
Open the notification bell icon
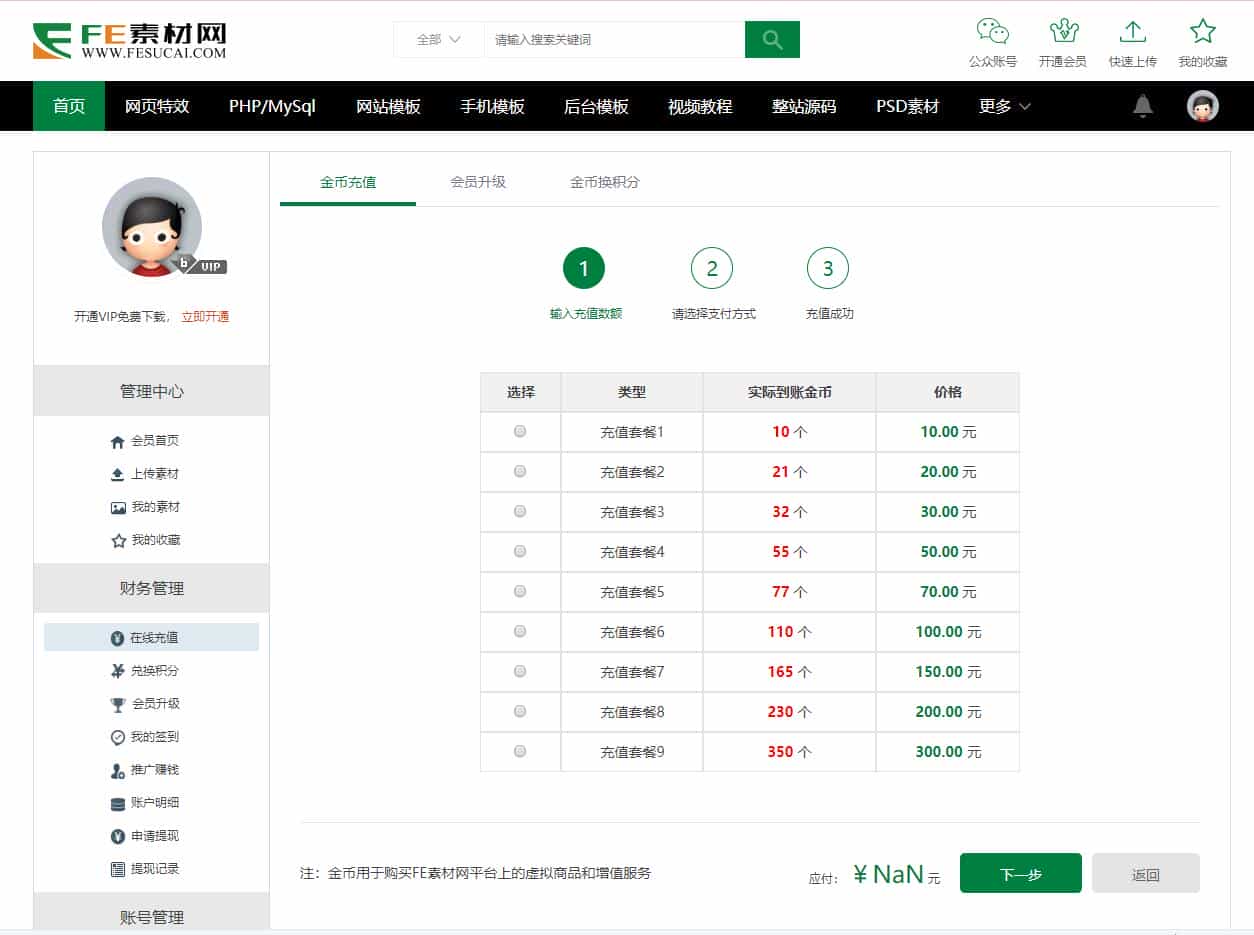coord(1143,106)
